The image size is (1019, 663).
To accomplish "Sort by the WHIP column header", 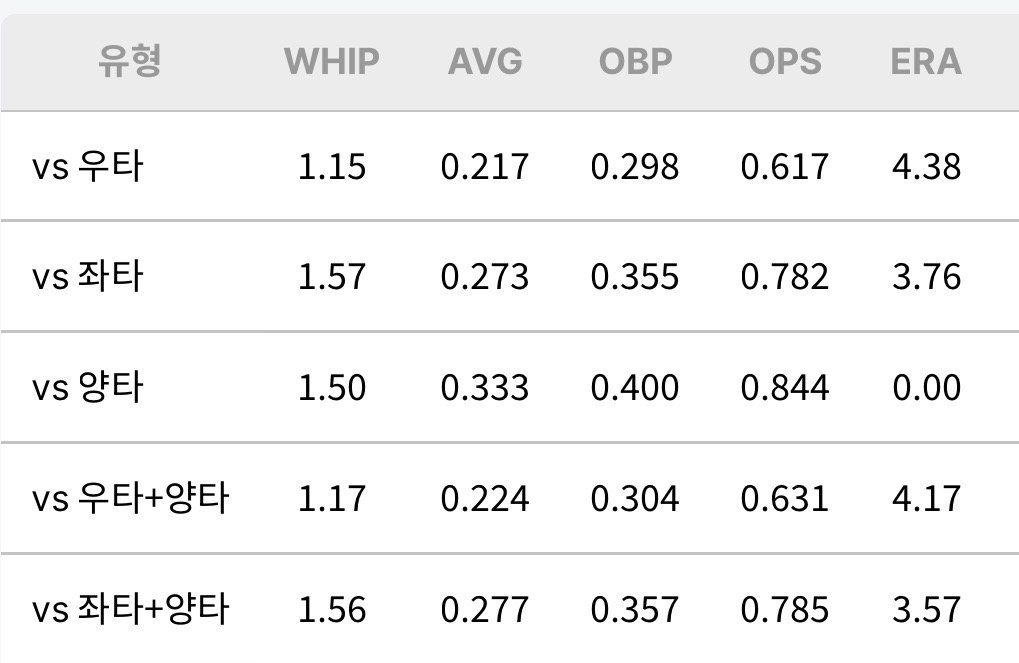I will click(x=331, y=62).
